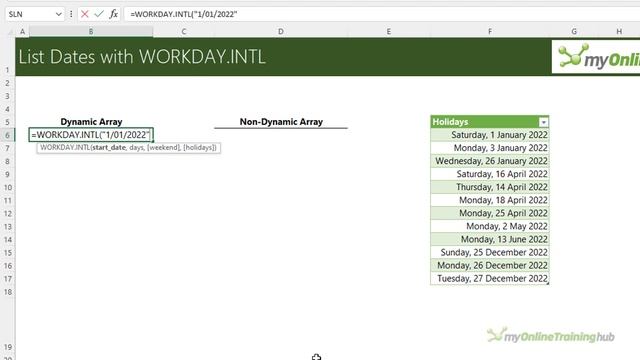Select cell Saturday, 1 January 2022
The width and height of the screenshot is (640, 360).
[x=489, y=135]
